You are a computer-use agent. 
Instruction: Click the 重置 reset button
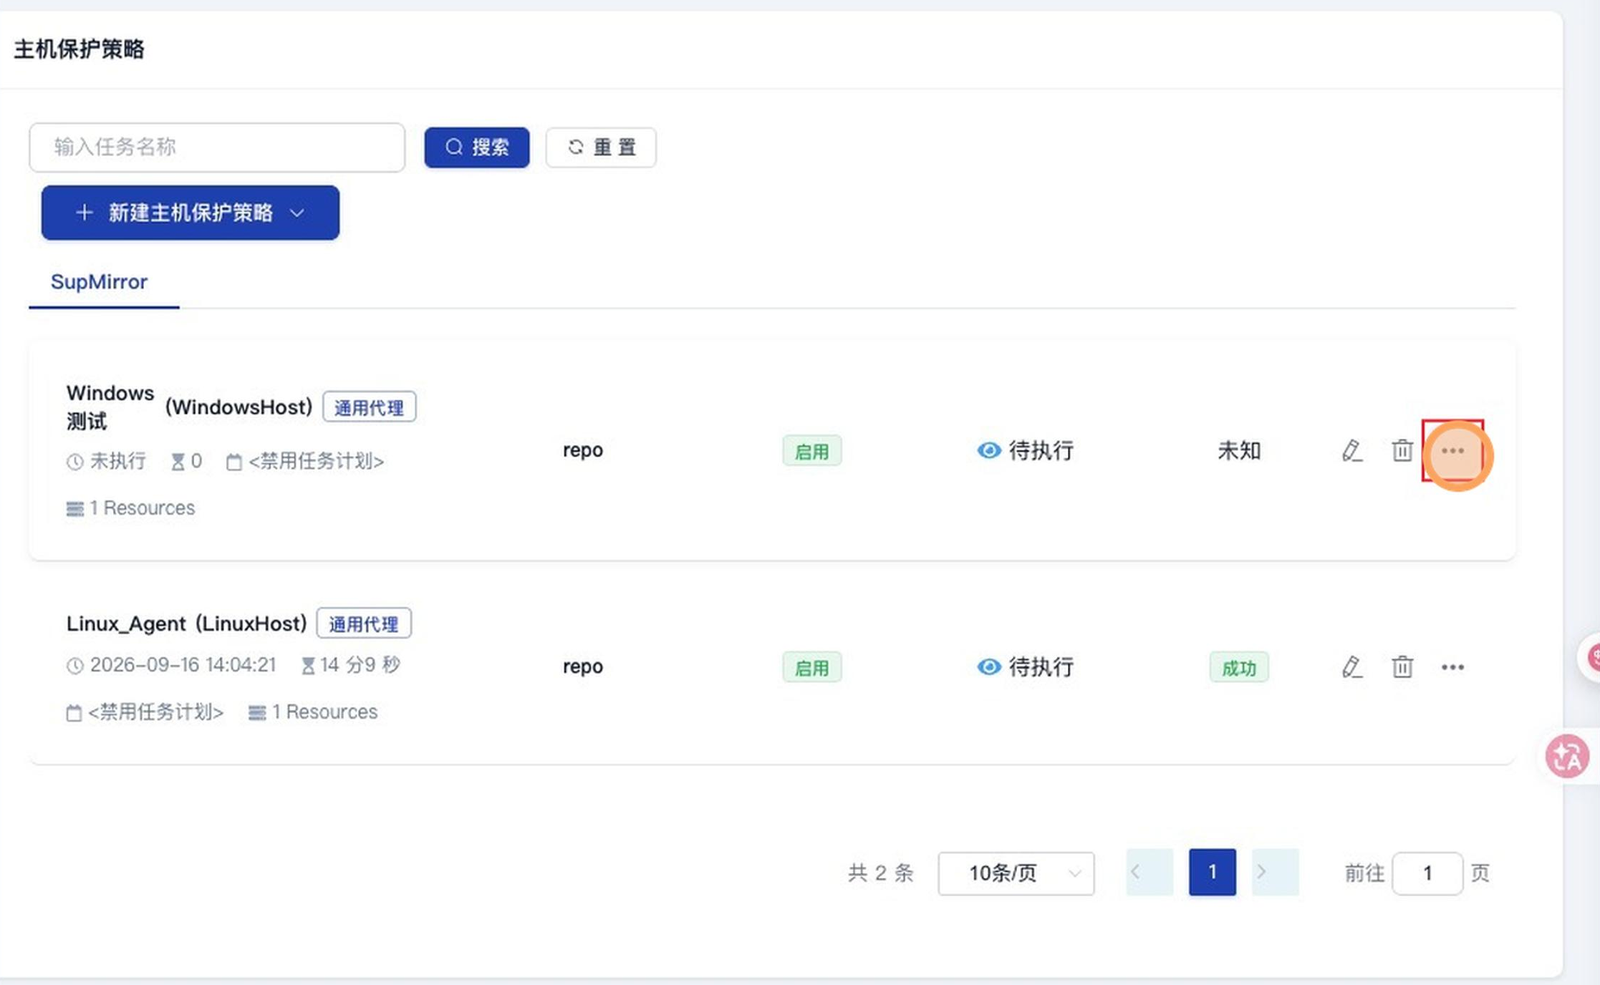[601, 147]
